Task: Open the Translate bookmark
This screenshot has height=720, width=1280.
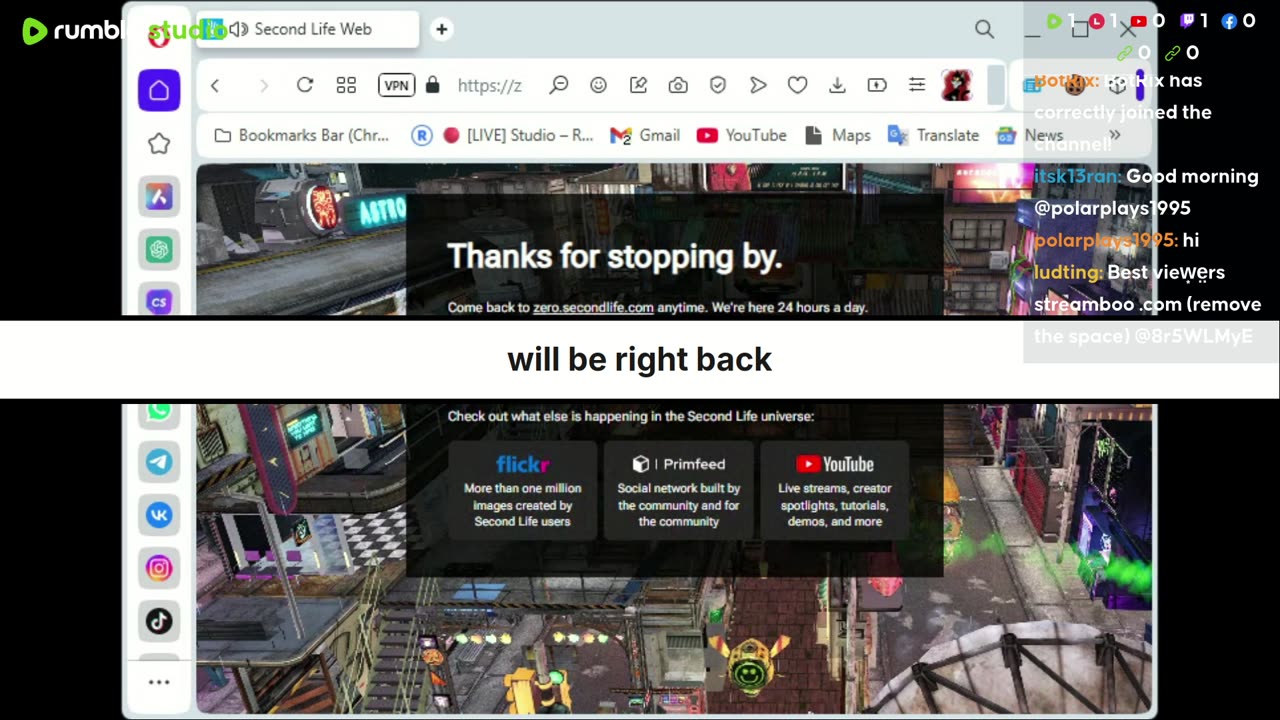Action: 934,135
